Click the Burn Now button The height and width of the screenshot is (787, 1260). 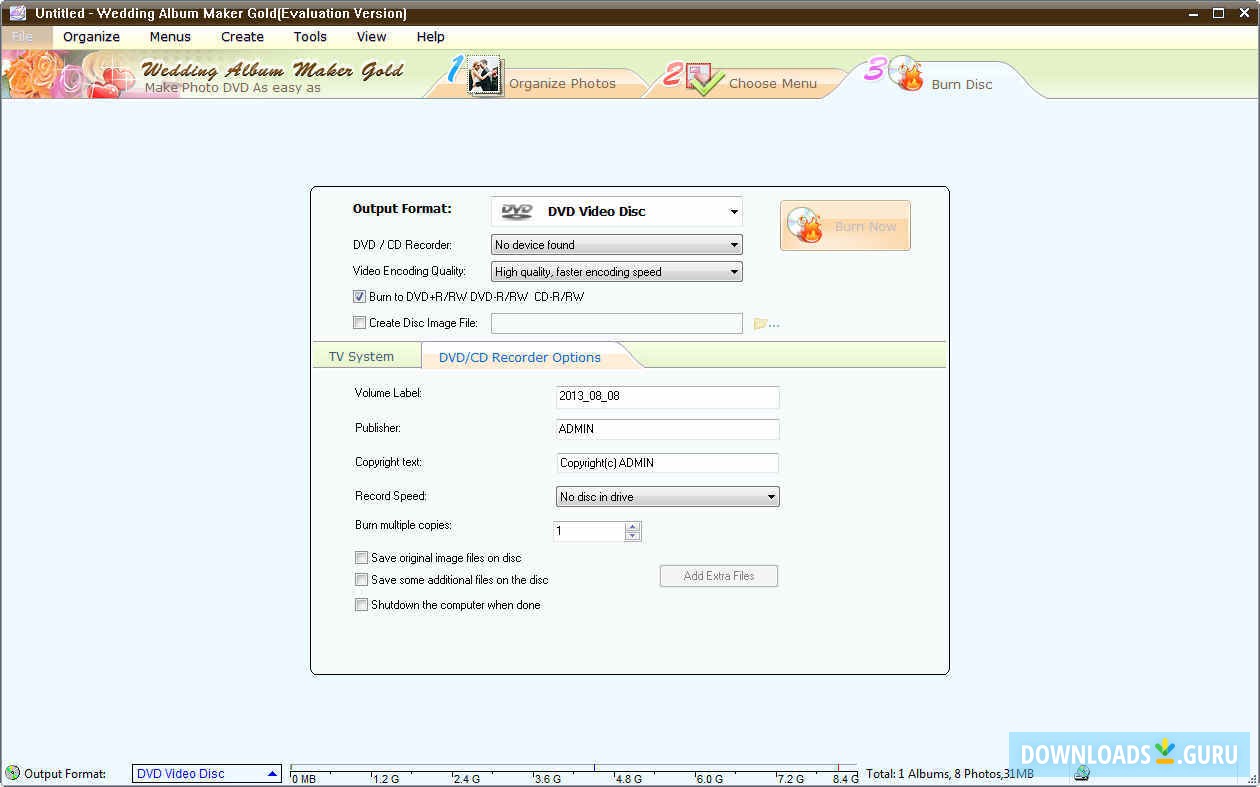pos(845,225)
